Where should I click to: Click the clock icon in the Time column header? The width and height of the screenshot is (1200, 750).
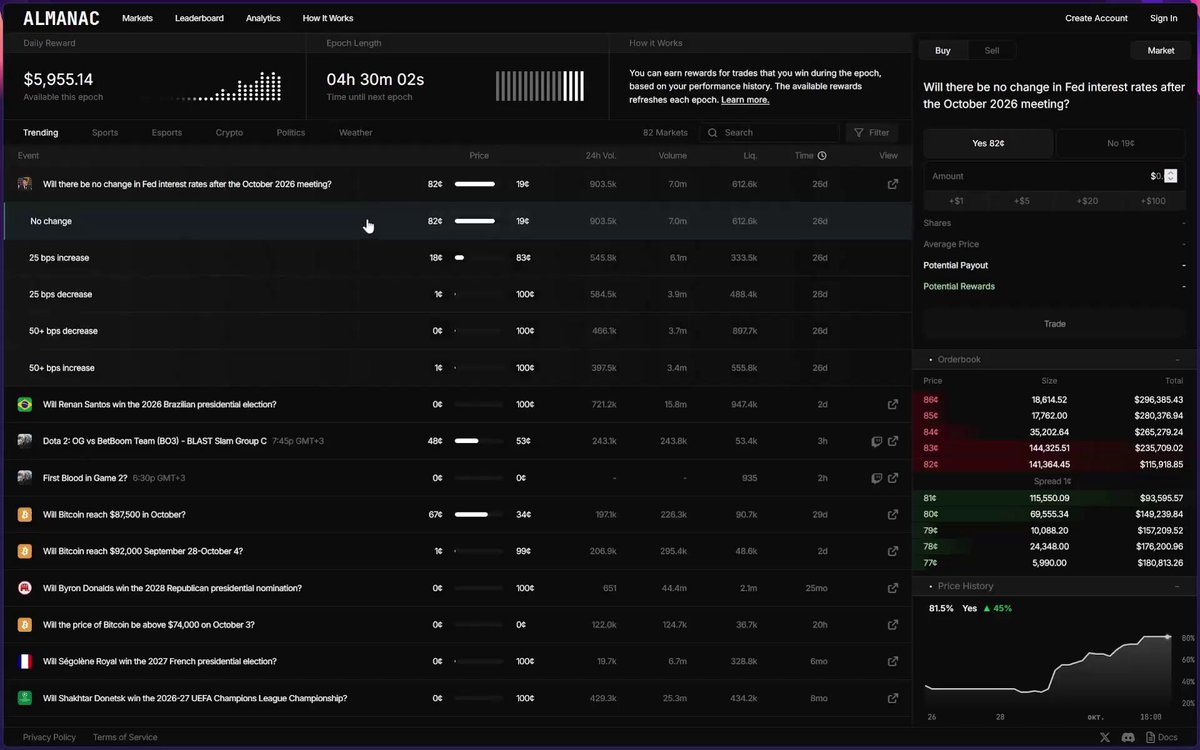822,156
